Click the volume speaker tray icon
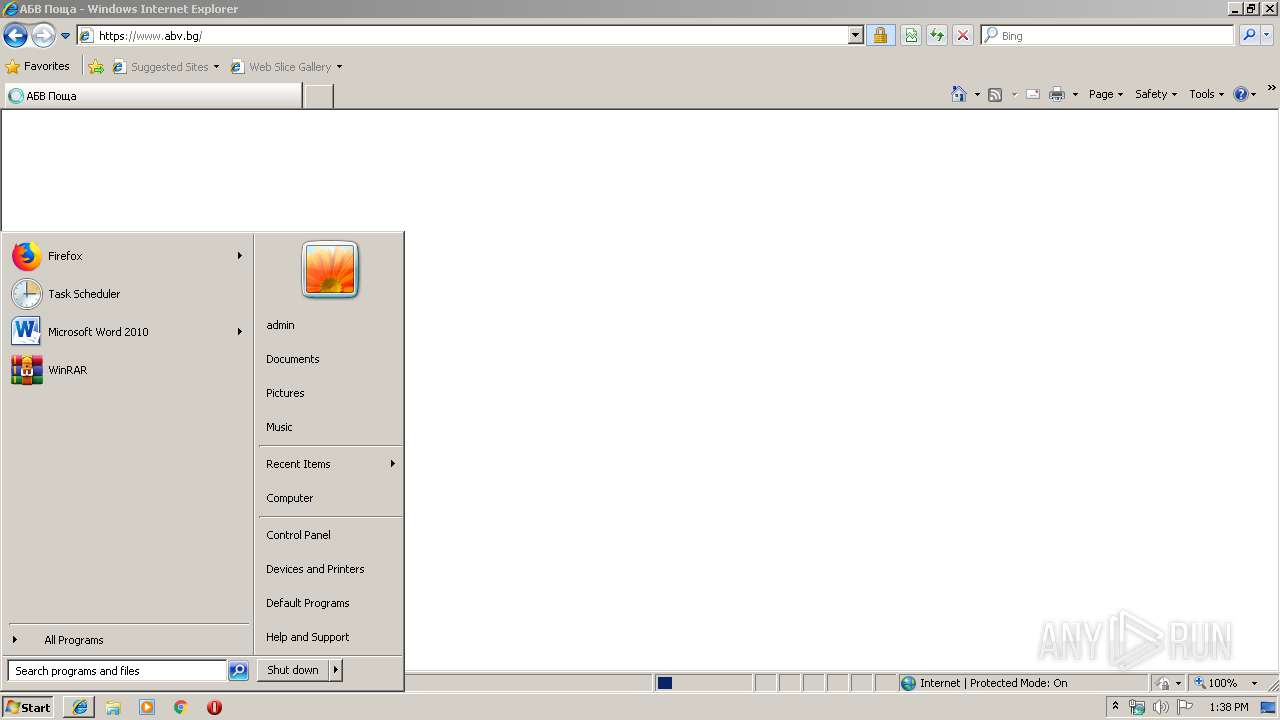This screenshot has width=1280, height=720. click(x=1160, y=707)
